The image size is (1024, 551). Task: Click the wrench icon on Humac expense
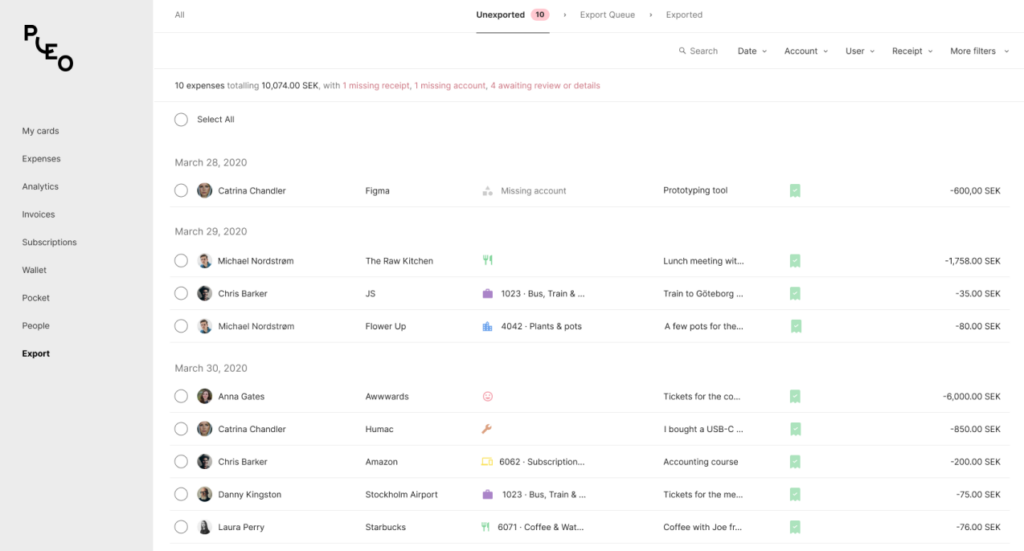(487, 429)
